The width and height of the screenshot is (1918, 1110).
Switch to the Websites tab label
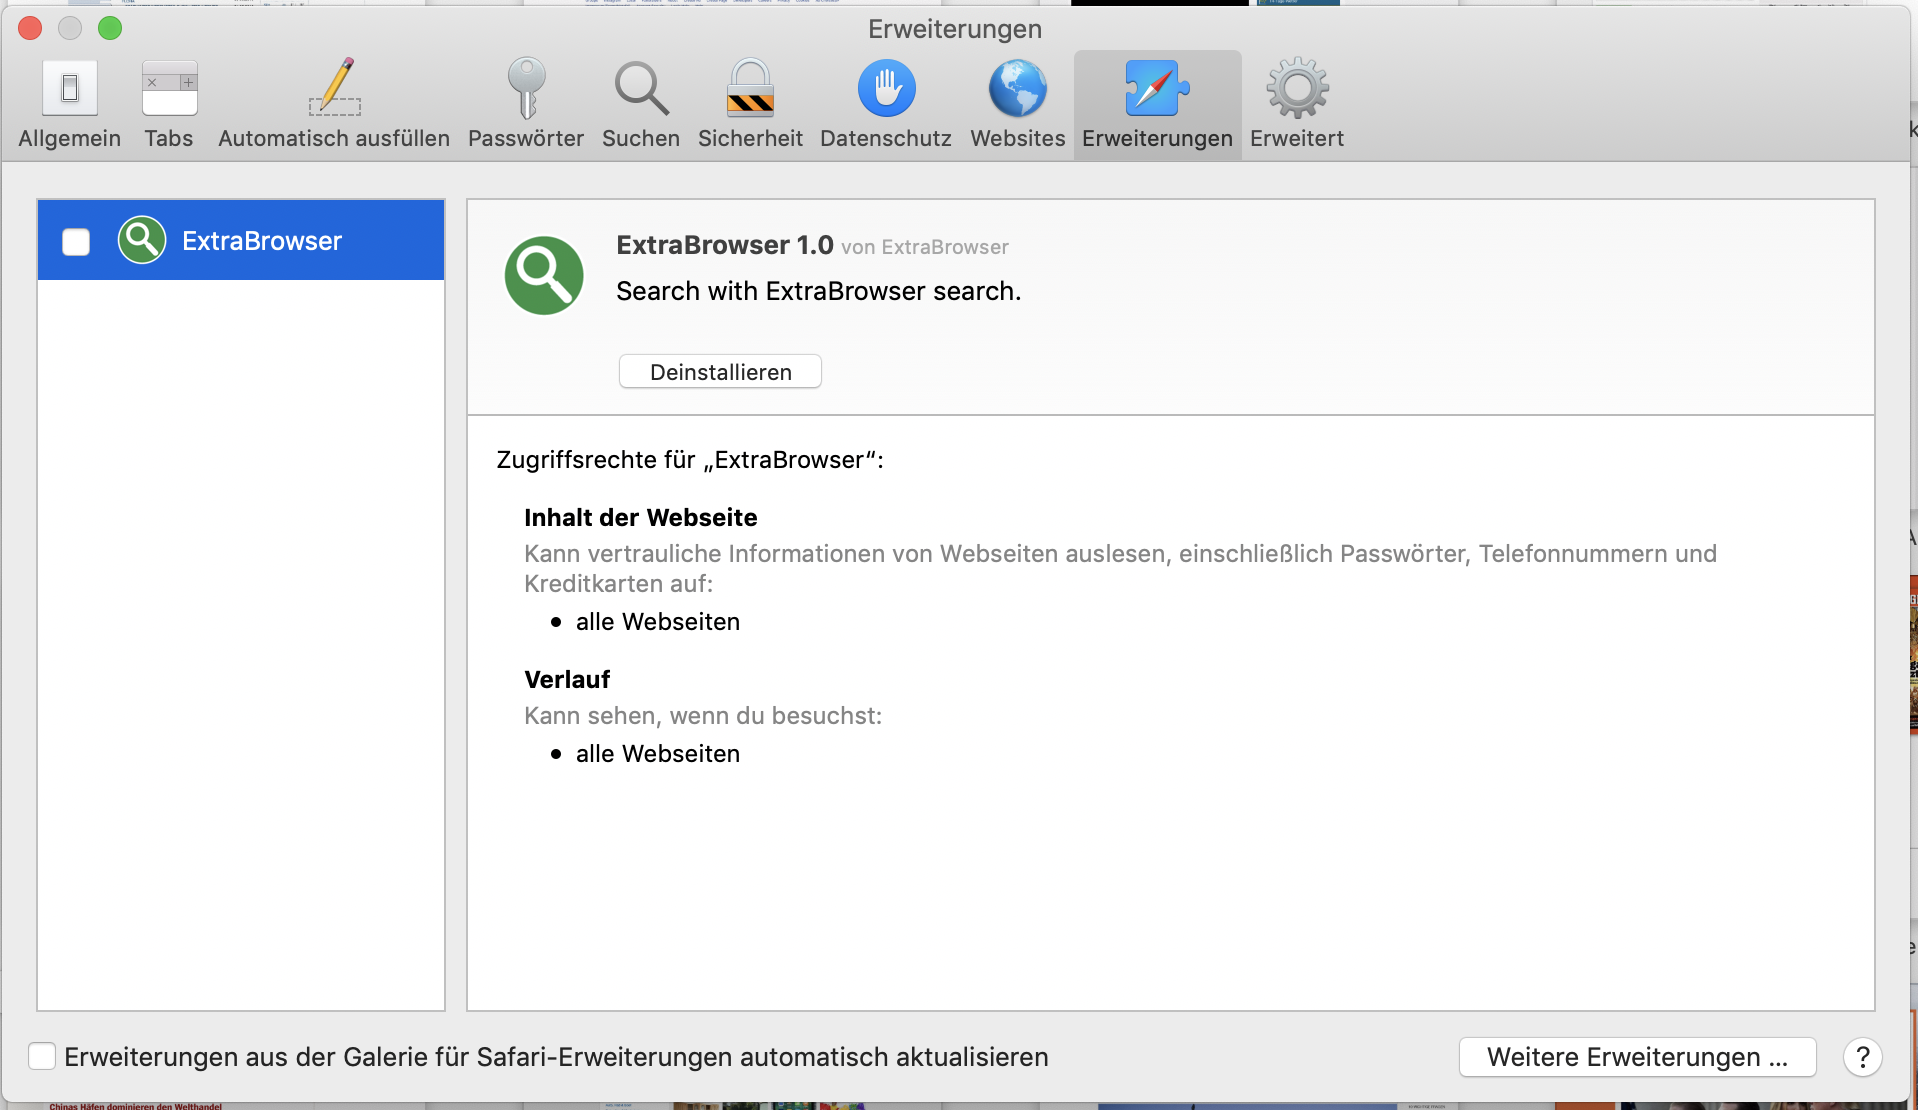[x=1018, y=138]
